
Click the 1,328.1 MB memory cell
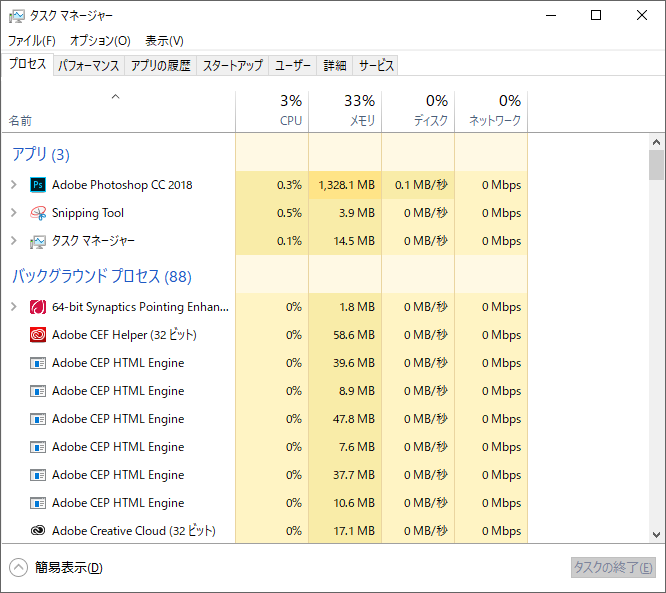(x=345, y=185)
